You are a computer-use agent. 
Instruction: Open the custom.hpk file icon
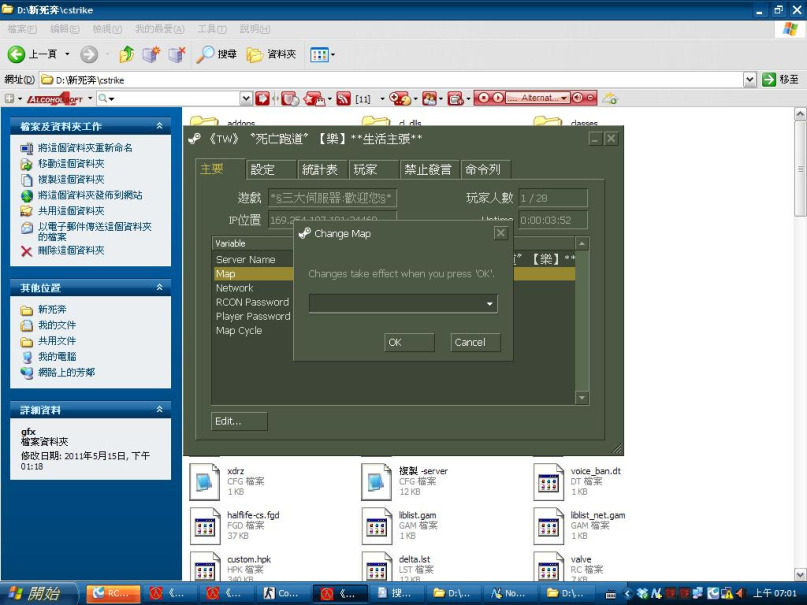point(205,566)
